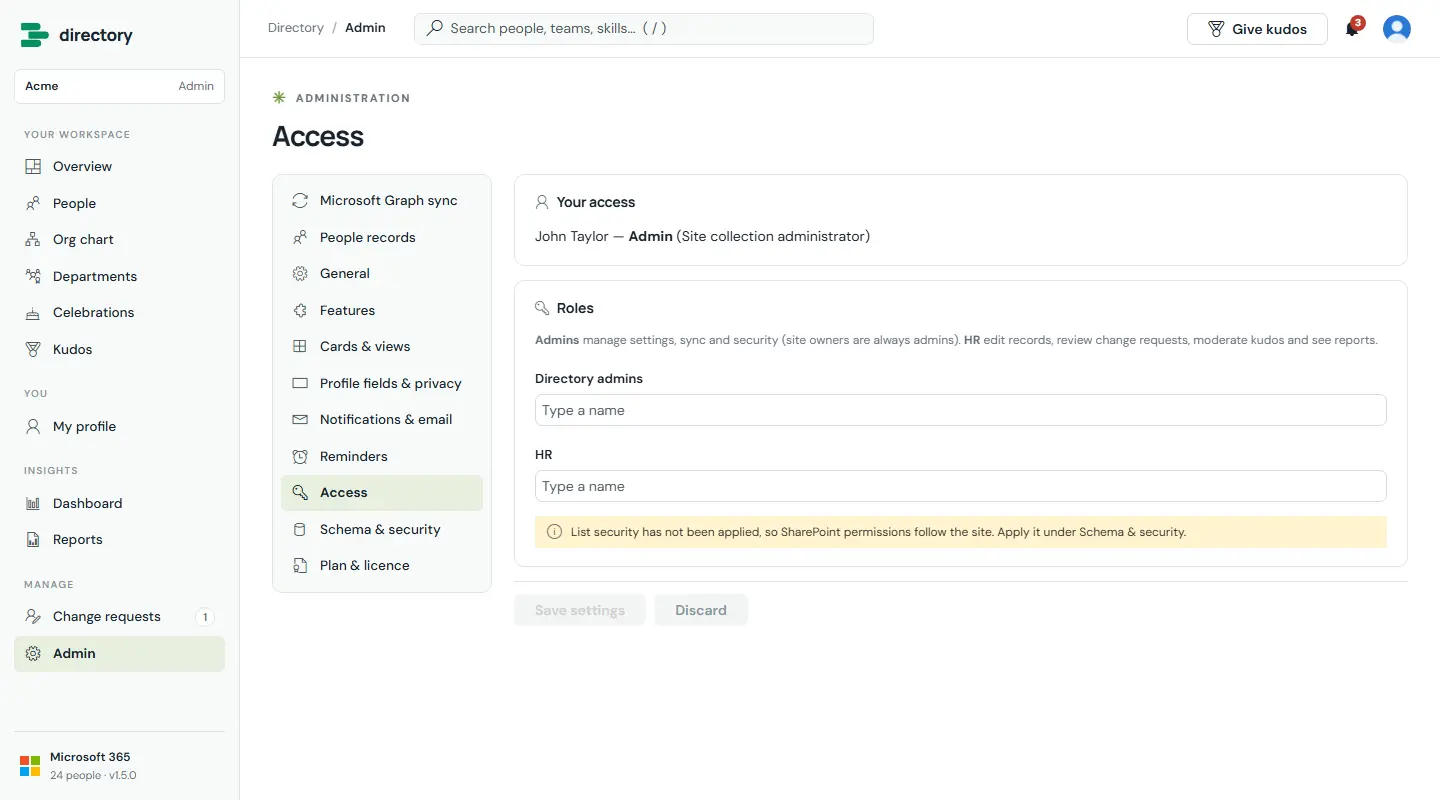Image resolution: width=1440 pixels, height=800 pixels.
Task: Click the Reminders alarm clock icon
Action: 300,456
